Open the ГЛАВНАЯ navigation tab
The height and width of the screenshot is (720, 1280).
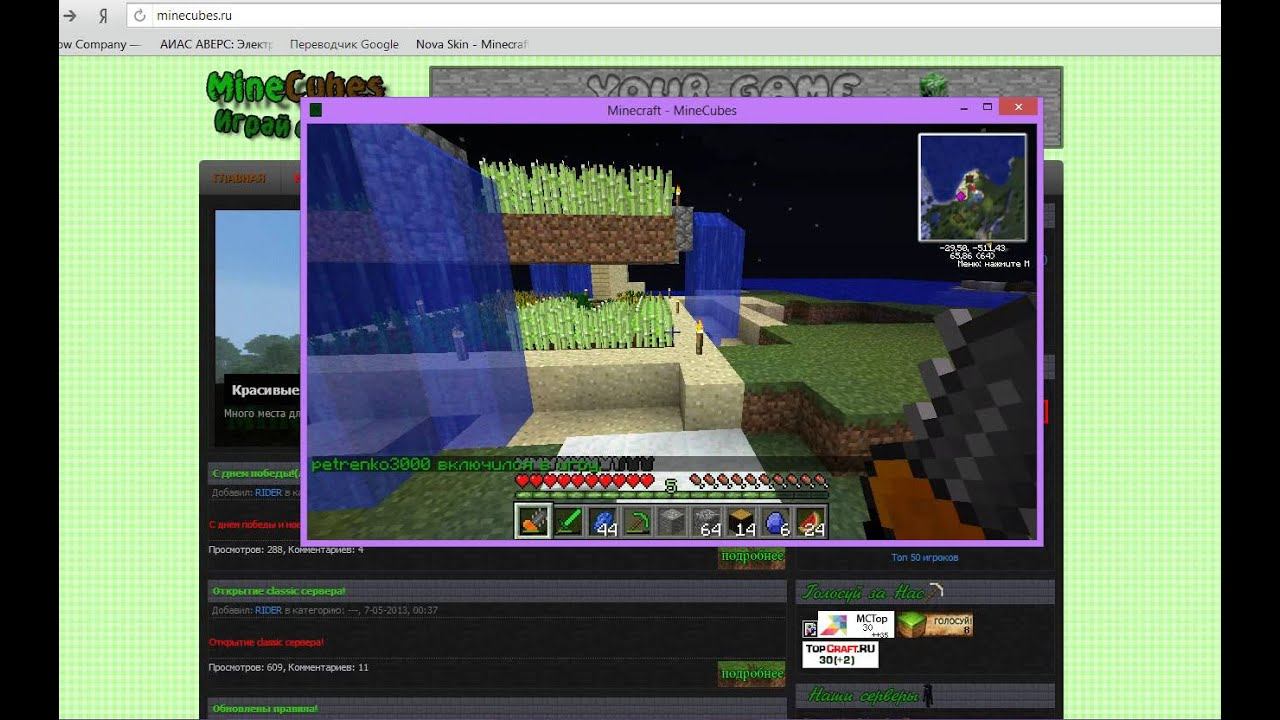[238, 178]
